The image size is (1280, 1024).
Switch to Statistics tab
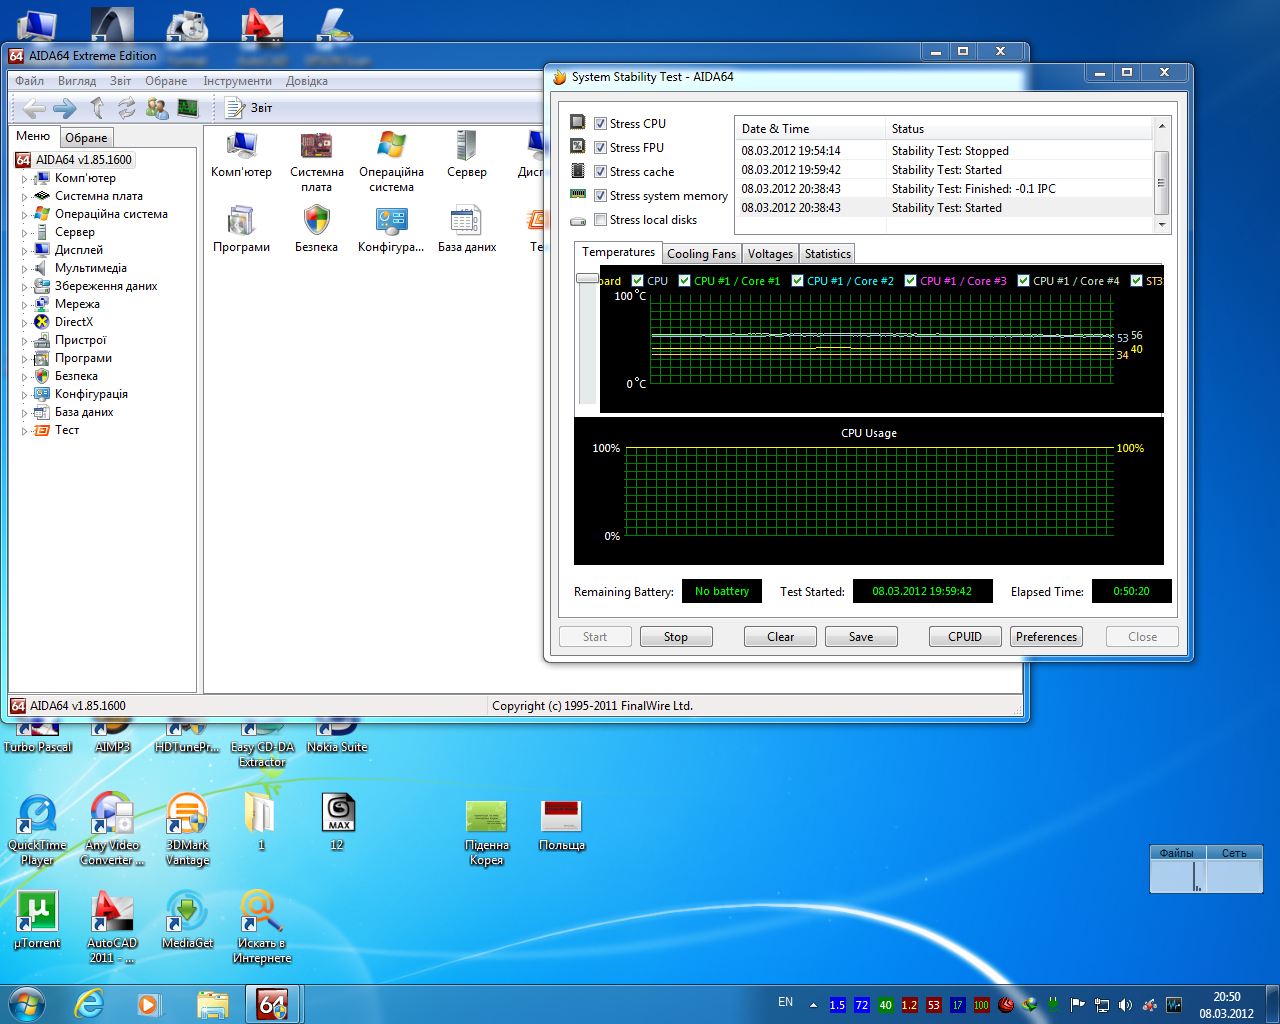point(827,254)
